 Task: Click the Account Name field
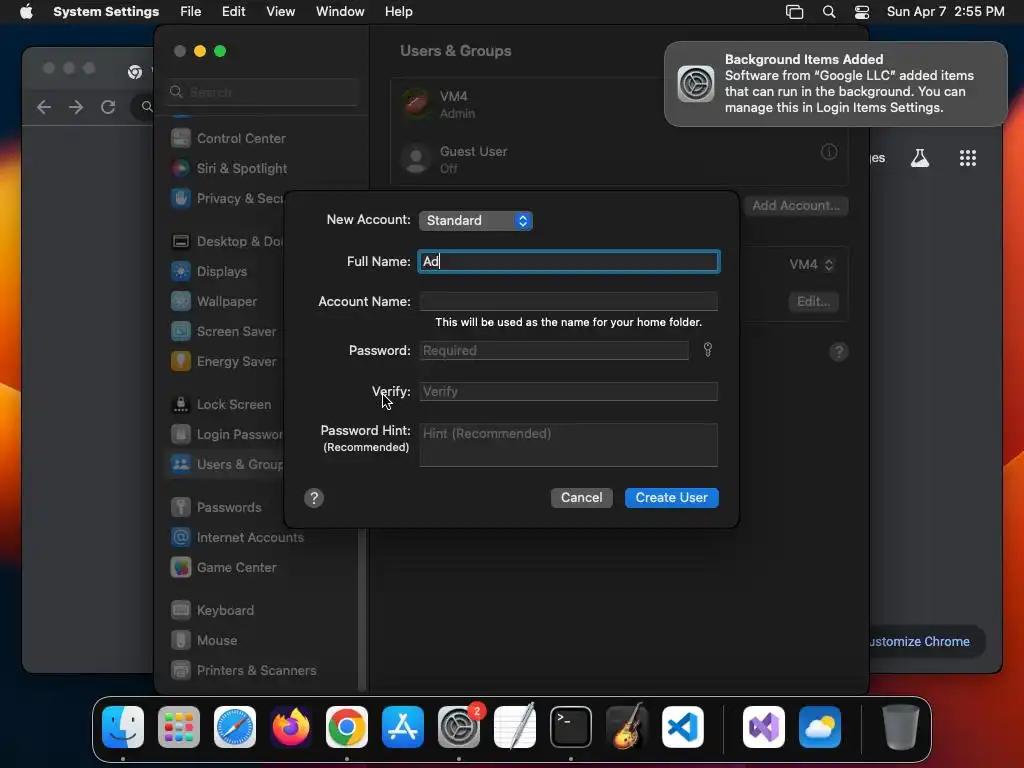tap(569, 301)
